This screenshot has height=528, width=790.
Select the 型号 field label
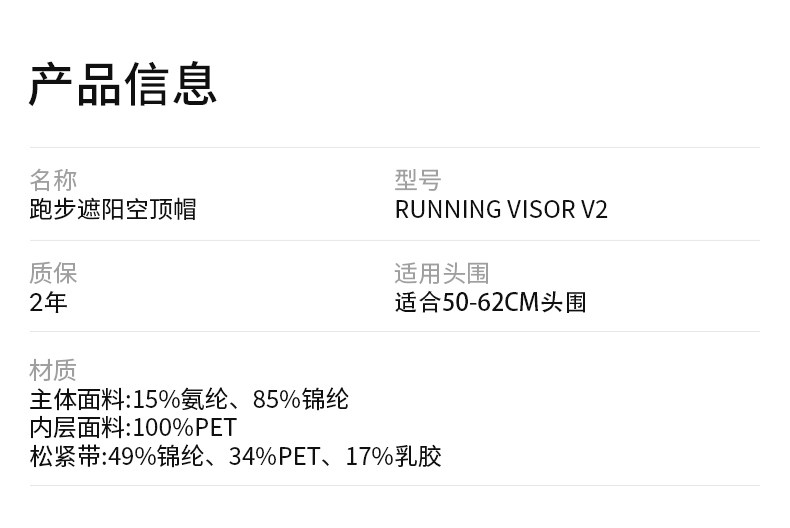418,180
